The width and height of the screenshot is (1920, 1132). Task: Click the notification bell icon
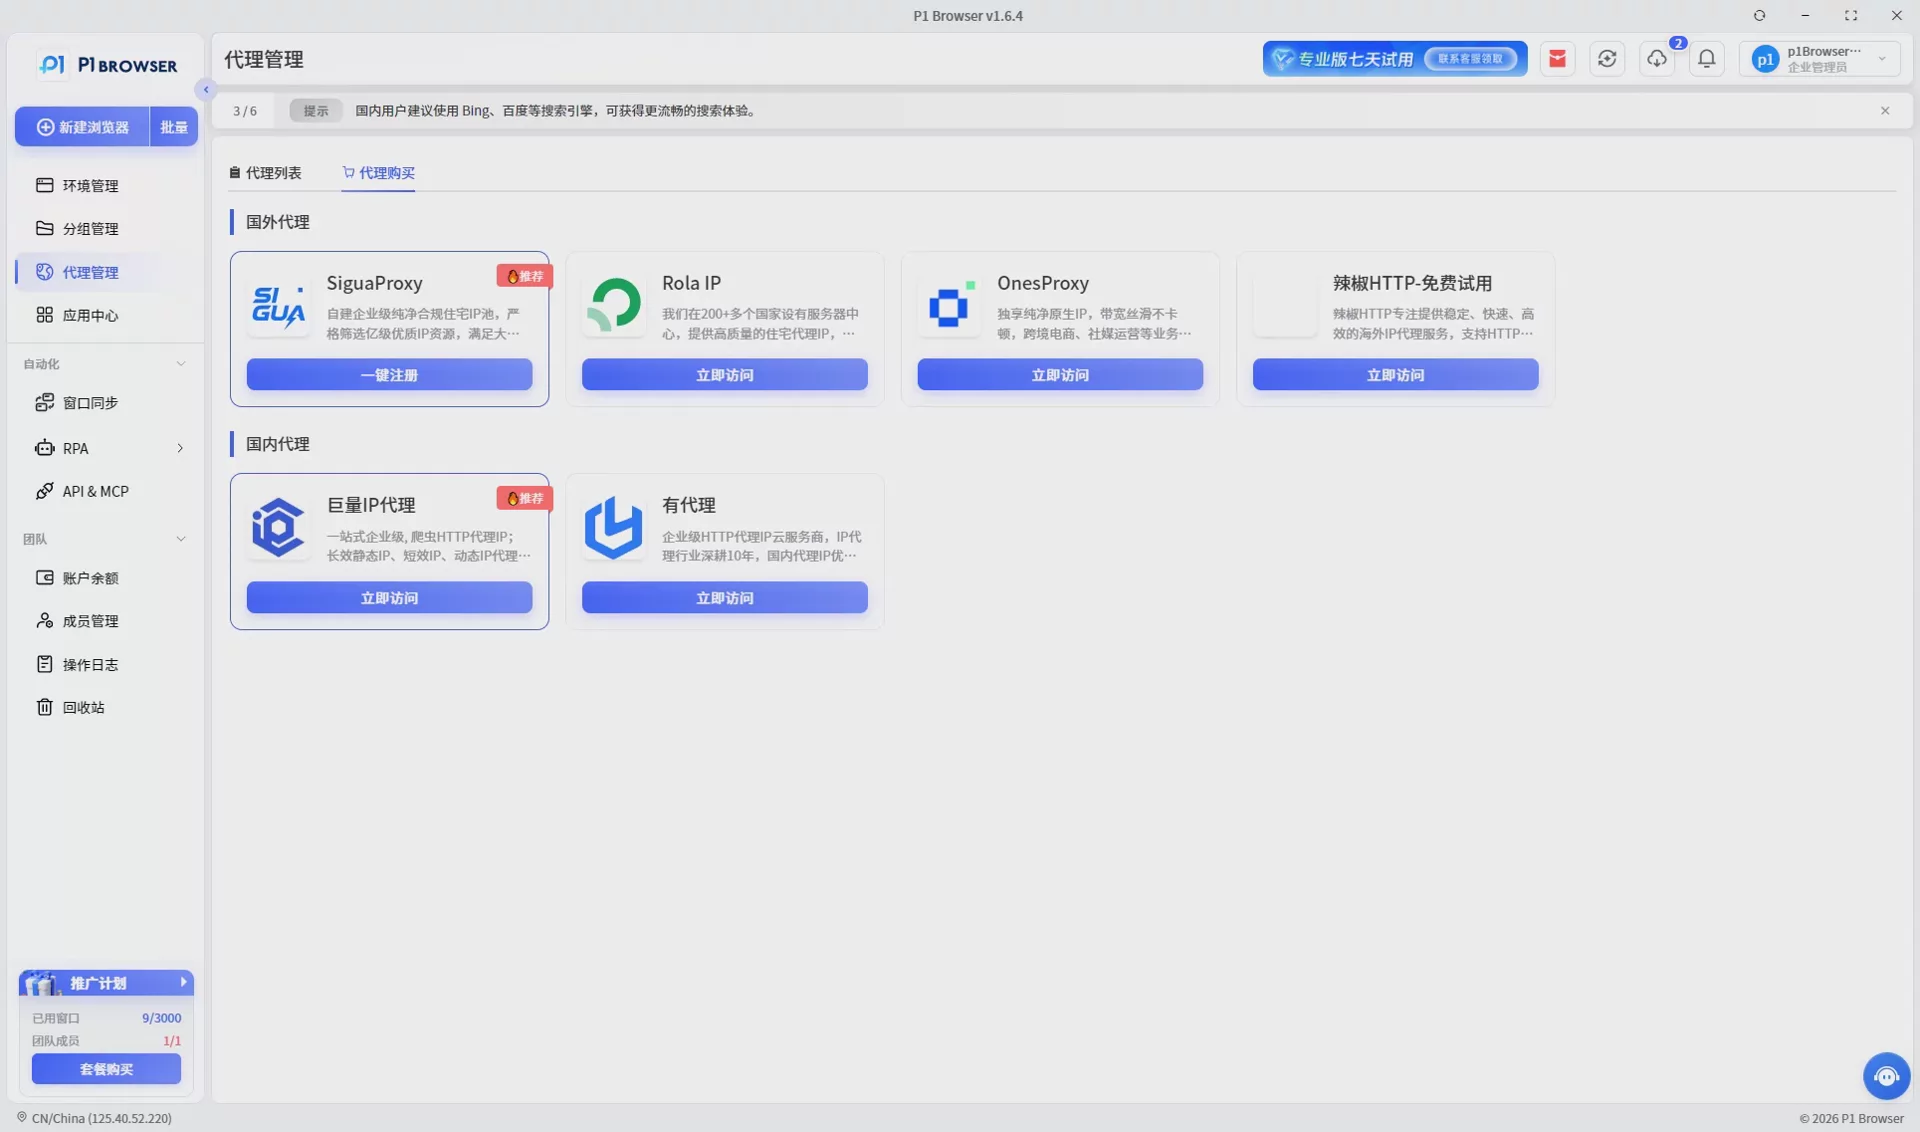[x=1707, y=59]
